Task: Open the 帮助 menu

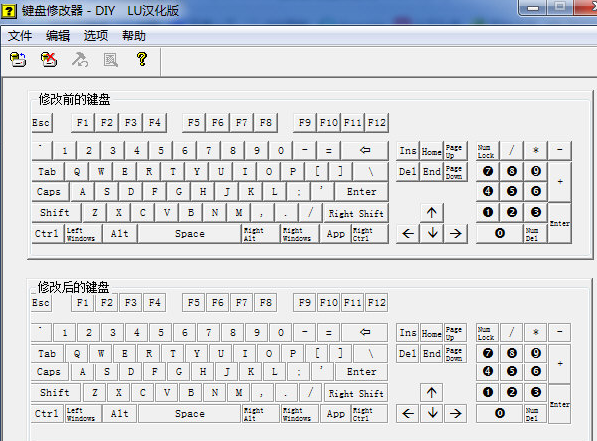Action: click(134, 36)
